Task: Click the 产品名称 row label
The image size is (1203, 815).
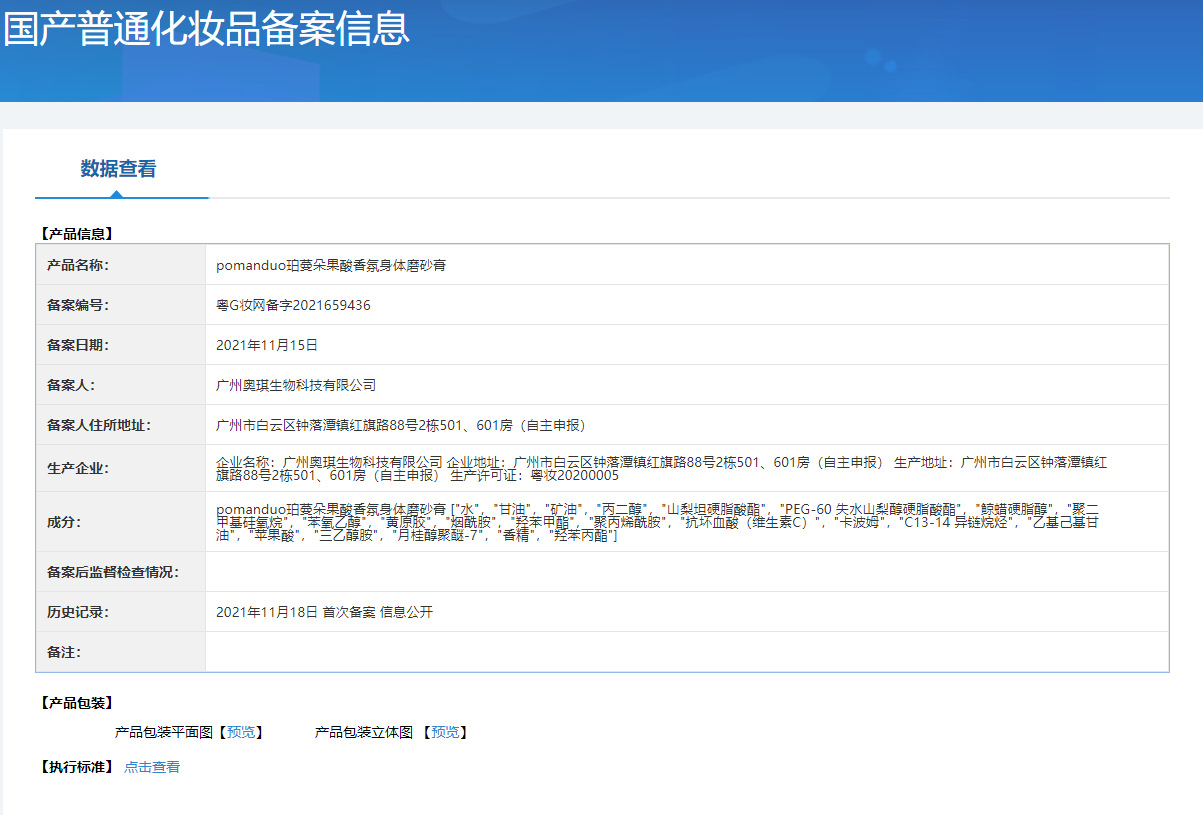Action: pyautogui.click(x=78, y=265)
